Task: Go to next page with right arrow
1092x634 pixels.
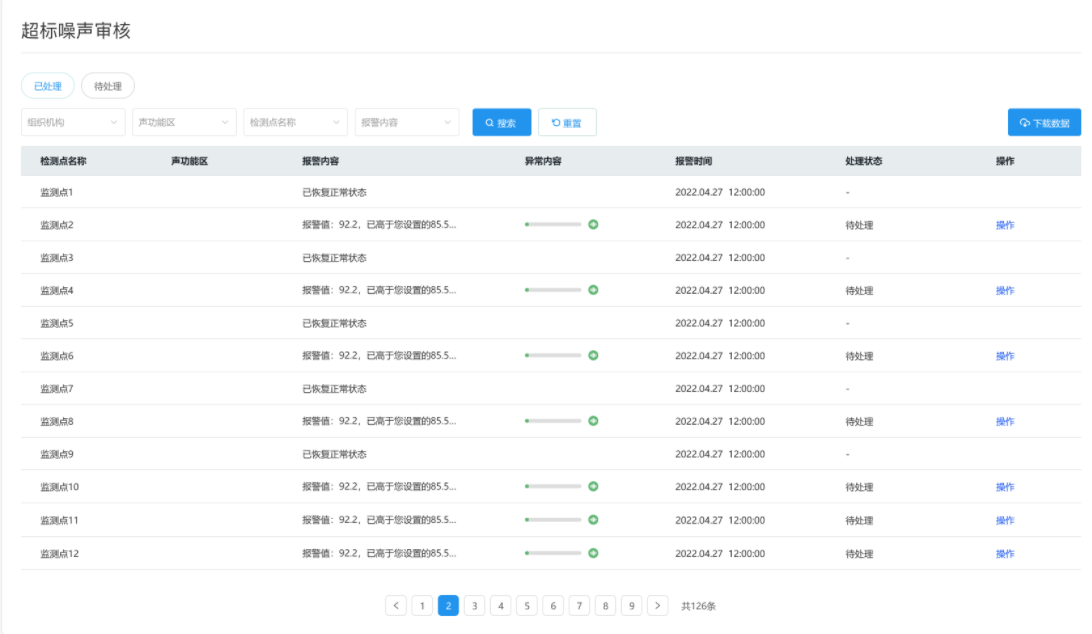Action: tap(657, 605)
